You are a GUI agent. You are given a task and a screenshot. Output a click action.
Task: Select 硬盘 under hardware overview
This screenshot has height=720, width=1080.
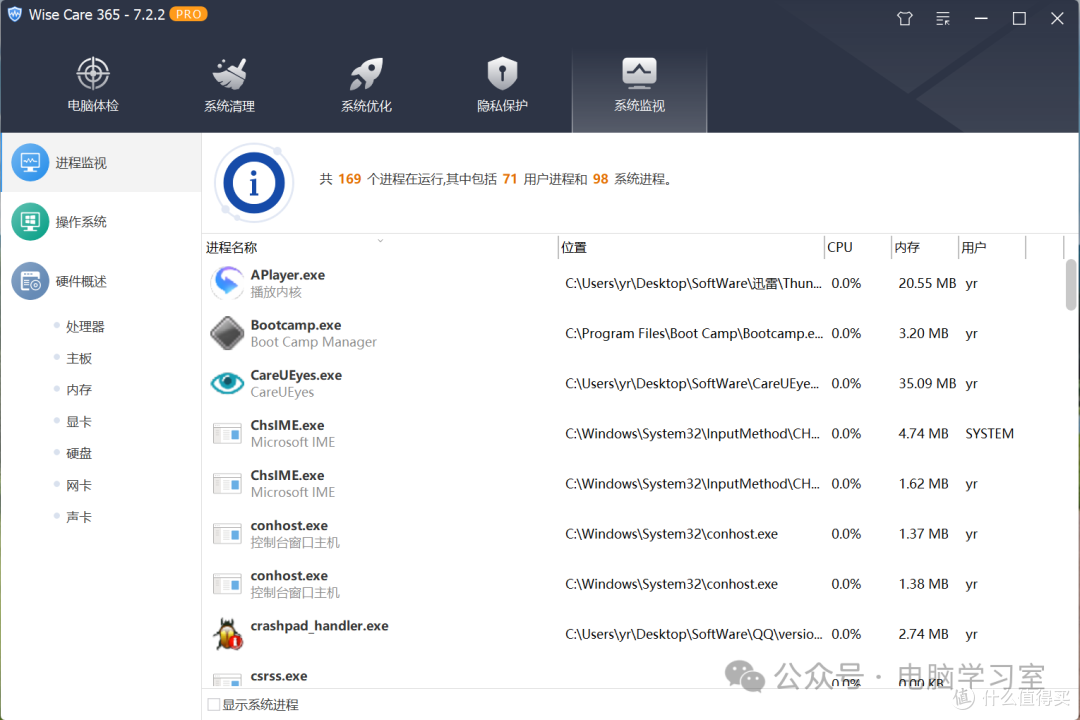point(79,453)
